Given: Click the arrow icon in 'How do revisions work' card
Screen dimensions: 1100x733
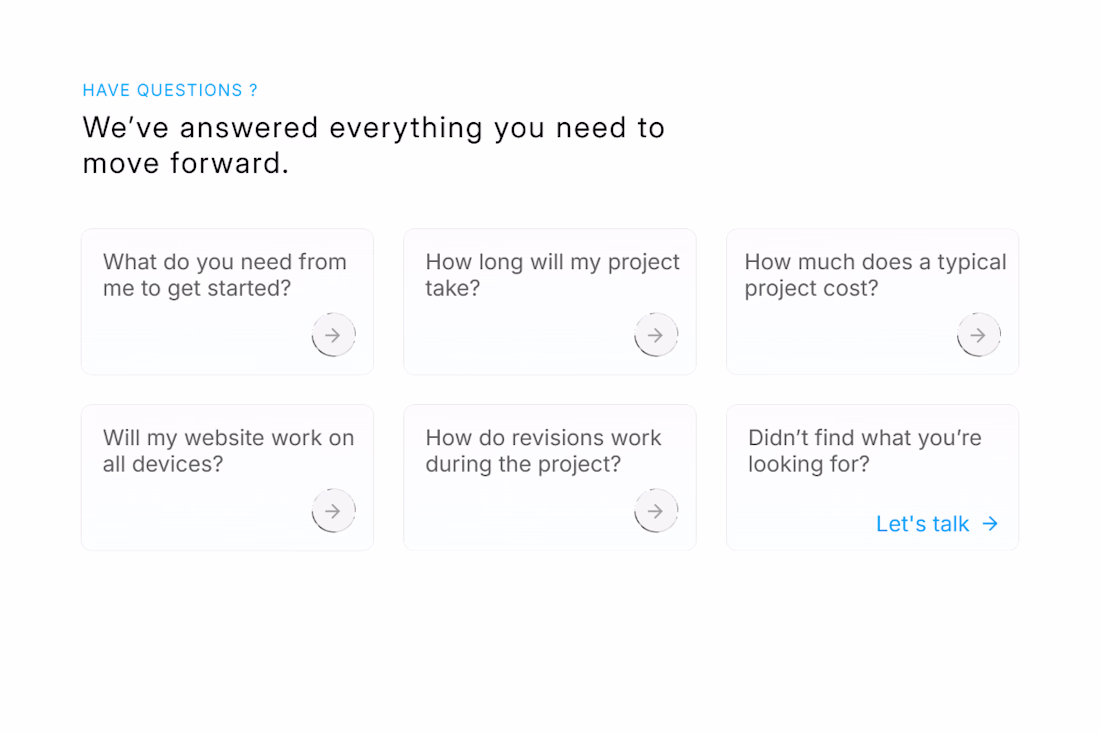Looking at the screenshot, I should point(656,511).
